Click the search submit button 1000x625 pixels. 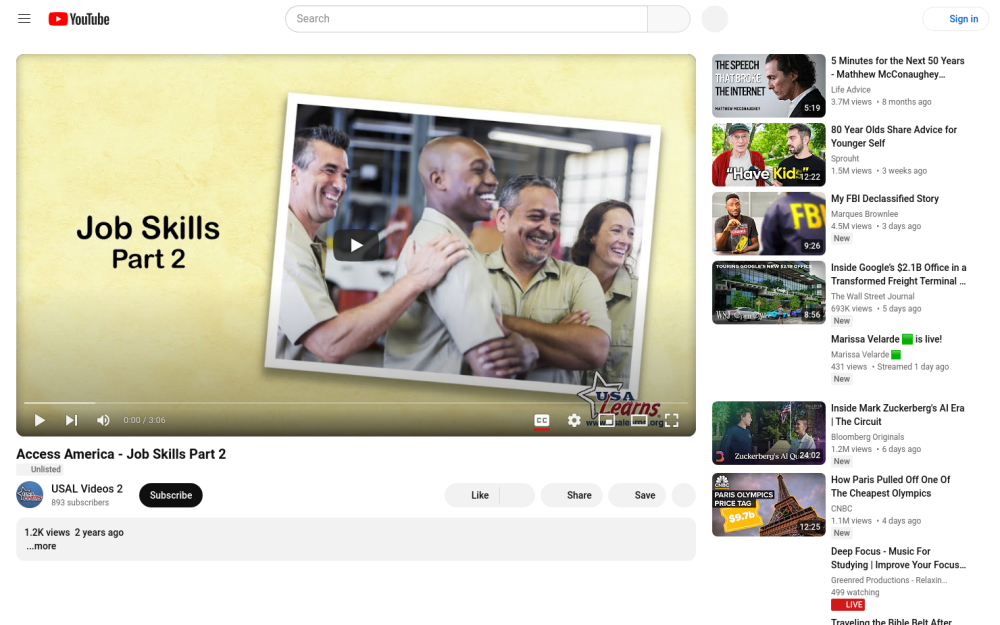pos(668,18)
